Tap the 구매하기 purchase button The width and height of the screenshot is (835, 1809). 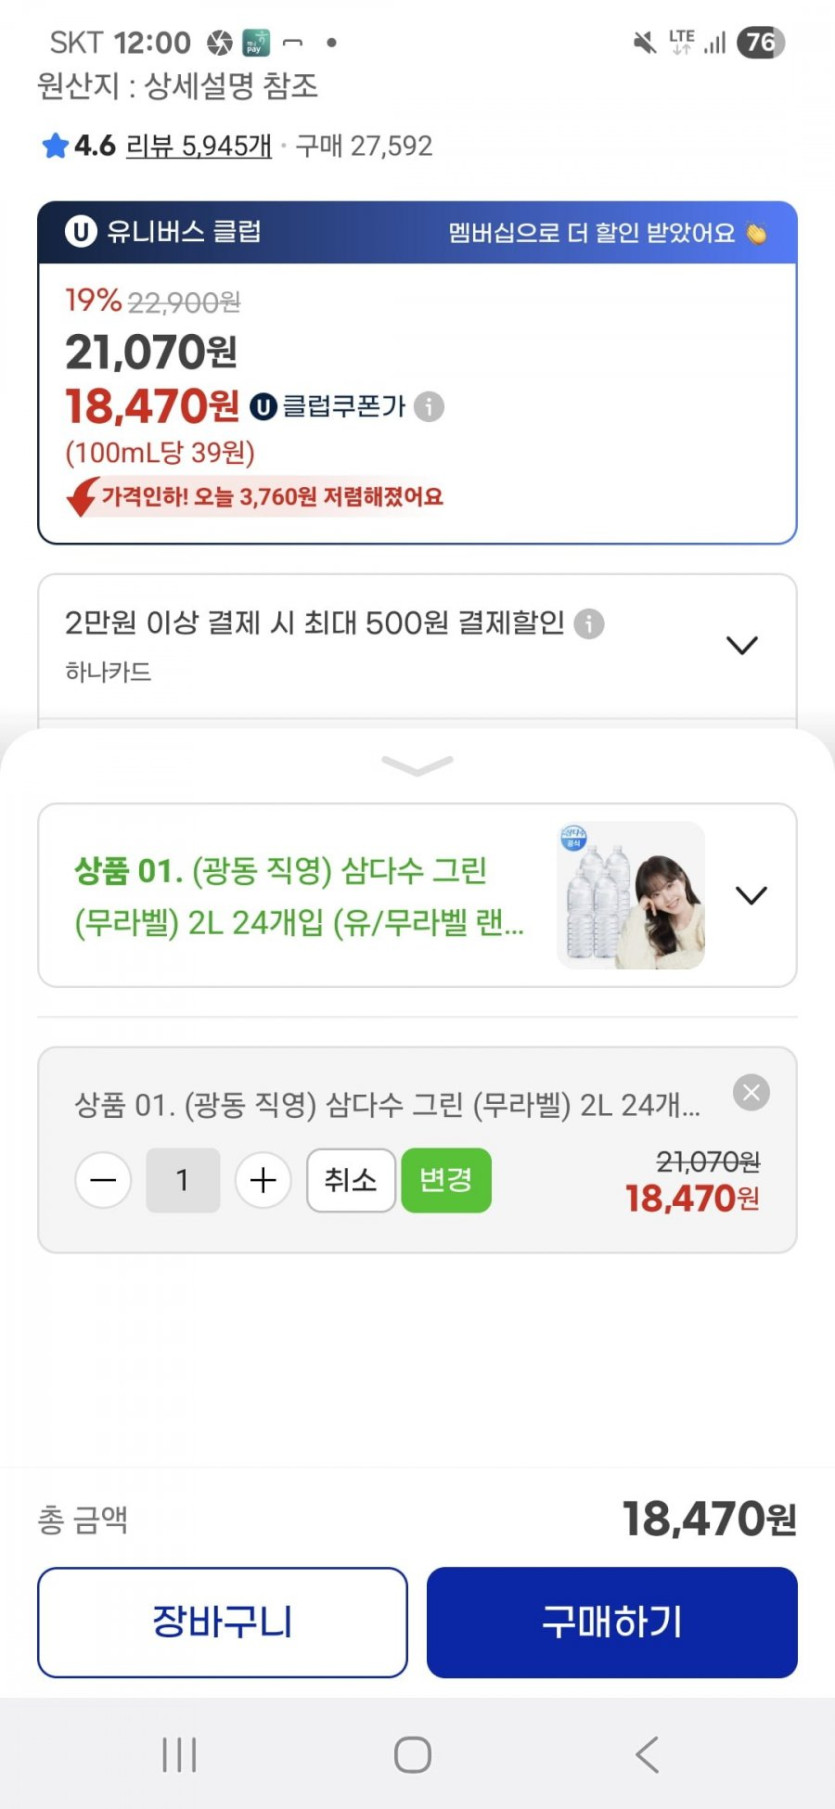click(x=612, y=1622)
